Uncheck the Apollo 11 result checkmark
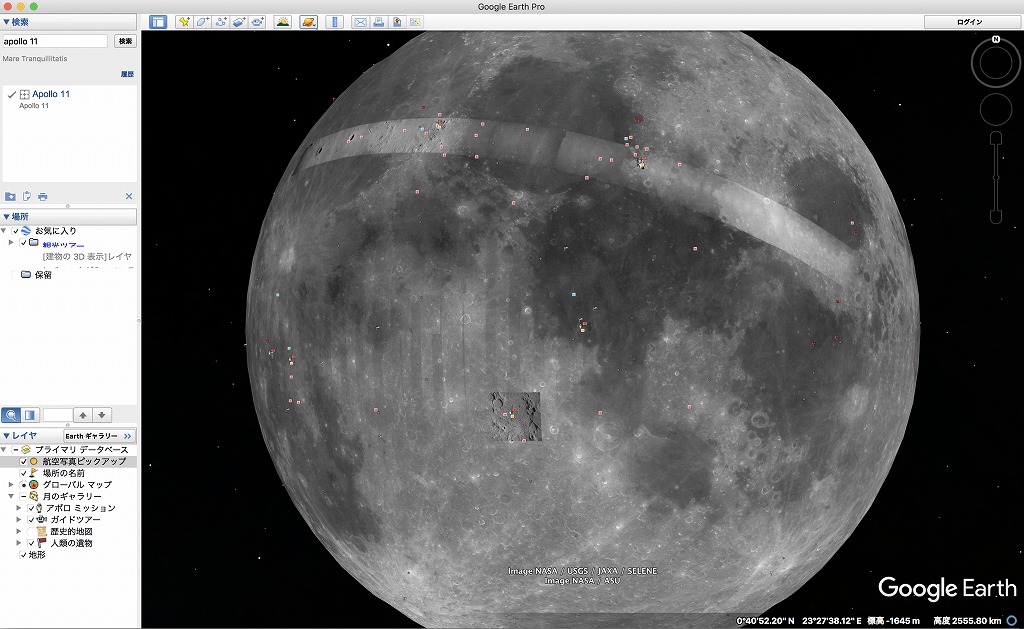This screenshot has width=1024, height=629. (11, 95)
